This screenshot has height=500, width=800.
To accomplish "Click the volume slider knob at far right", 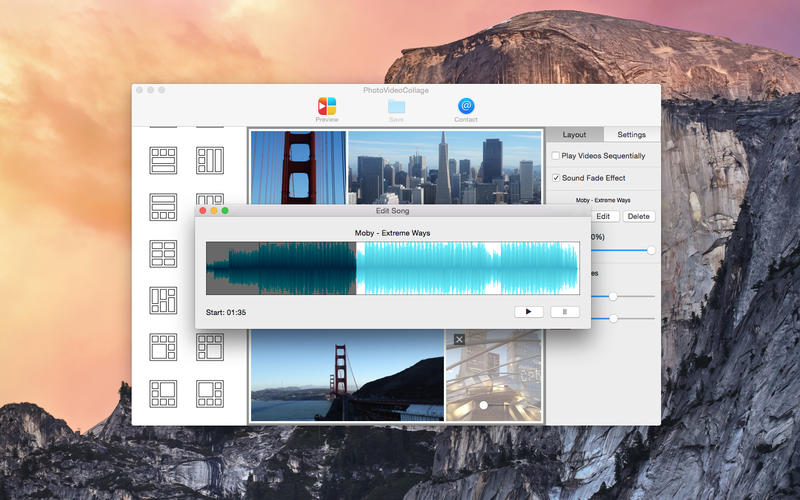I will [651, 250].
